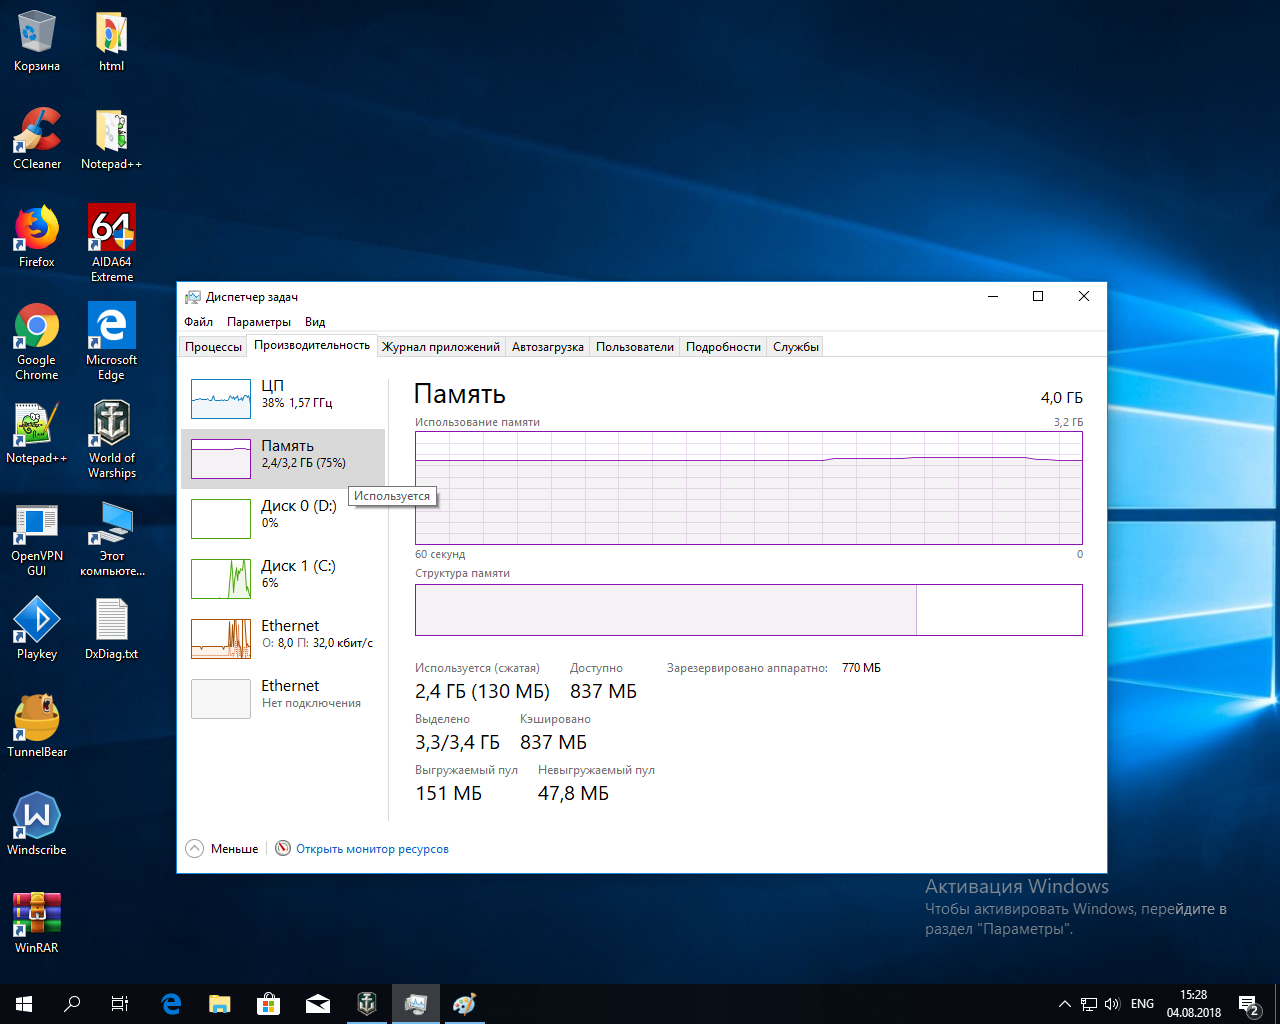Collapse details with the Меньше arrow
The width and height of the screenshot is (1280, 1024).
(x=195, y=849)
